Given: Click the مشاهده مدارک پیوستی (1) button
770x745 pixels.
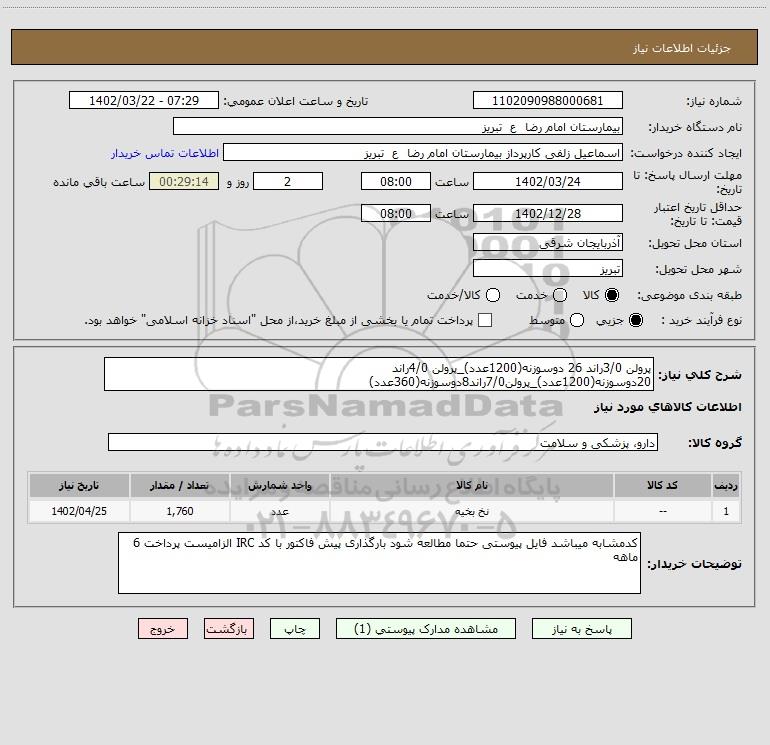Looking at the screenshot, I should (426, 629).
